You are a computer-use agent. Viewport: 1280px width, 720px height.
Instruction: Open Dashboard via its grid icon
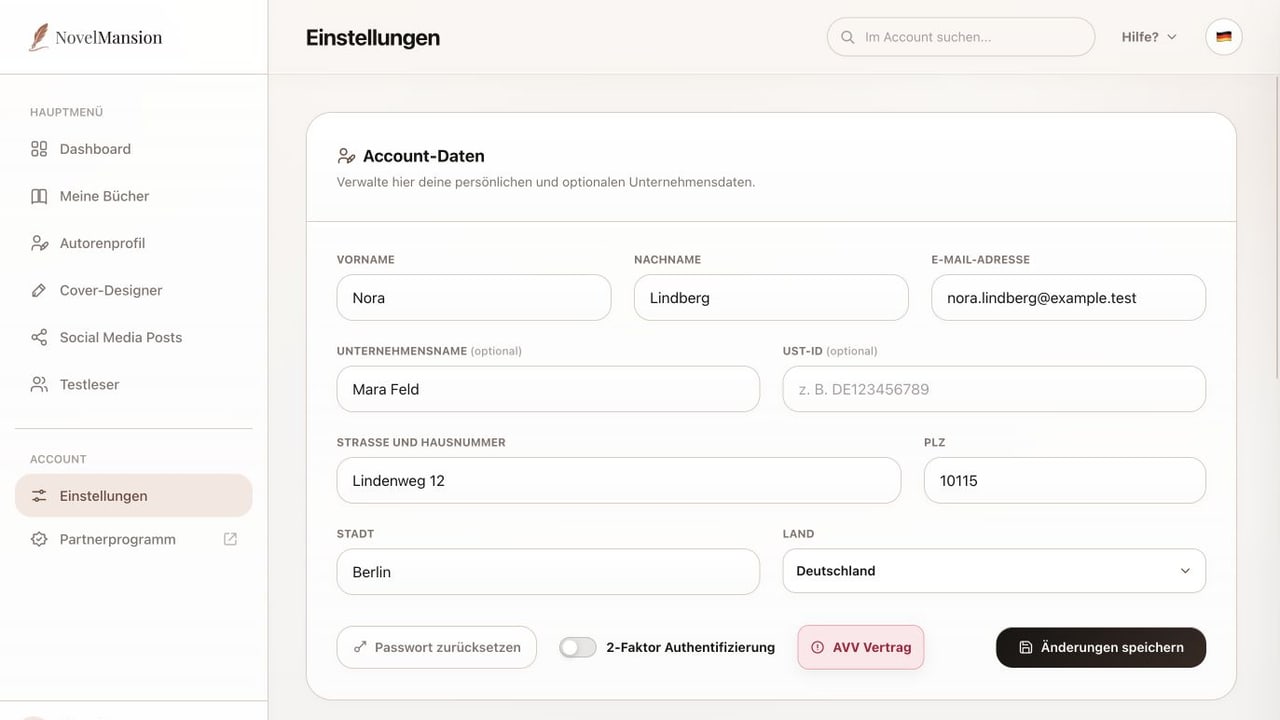tap(39, 149)
